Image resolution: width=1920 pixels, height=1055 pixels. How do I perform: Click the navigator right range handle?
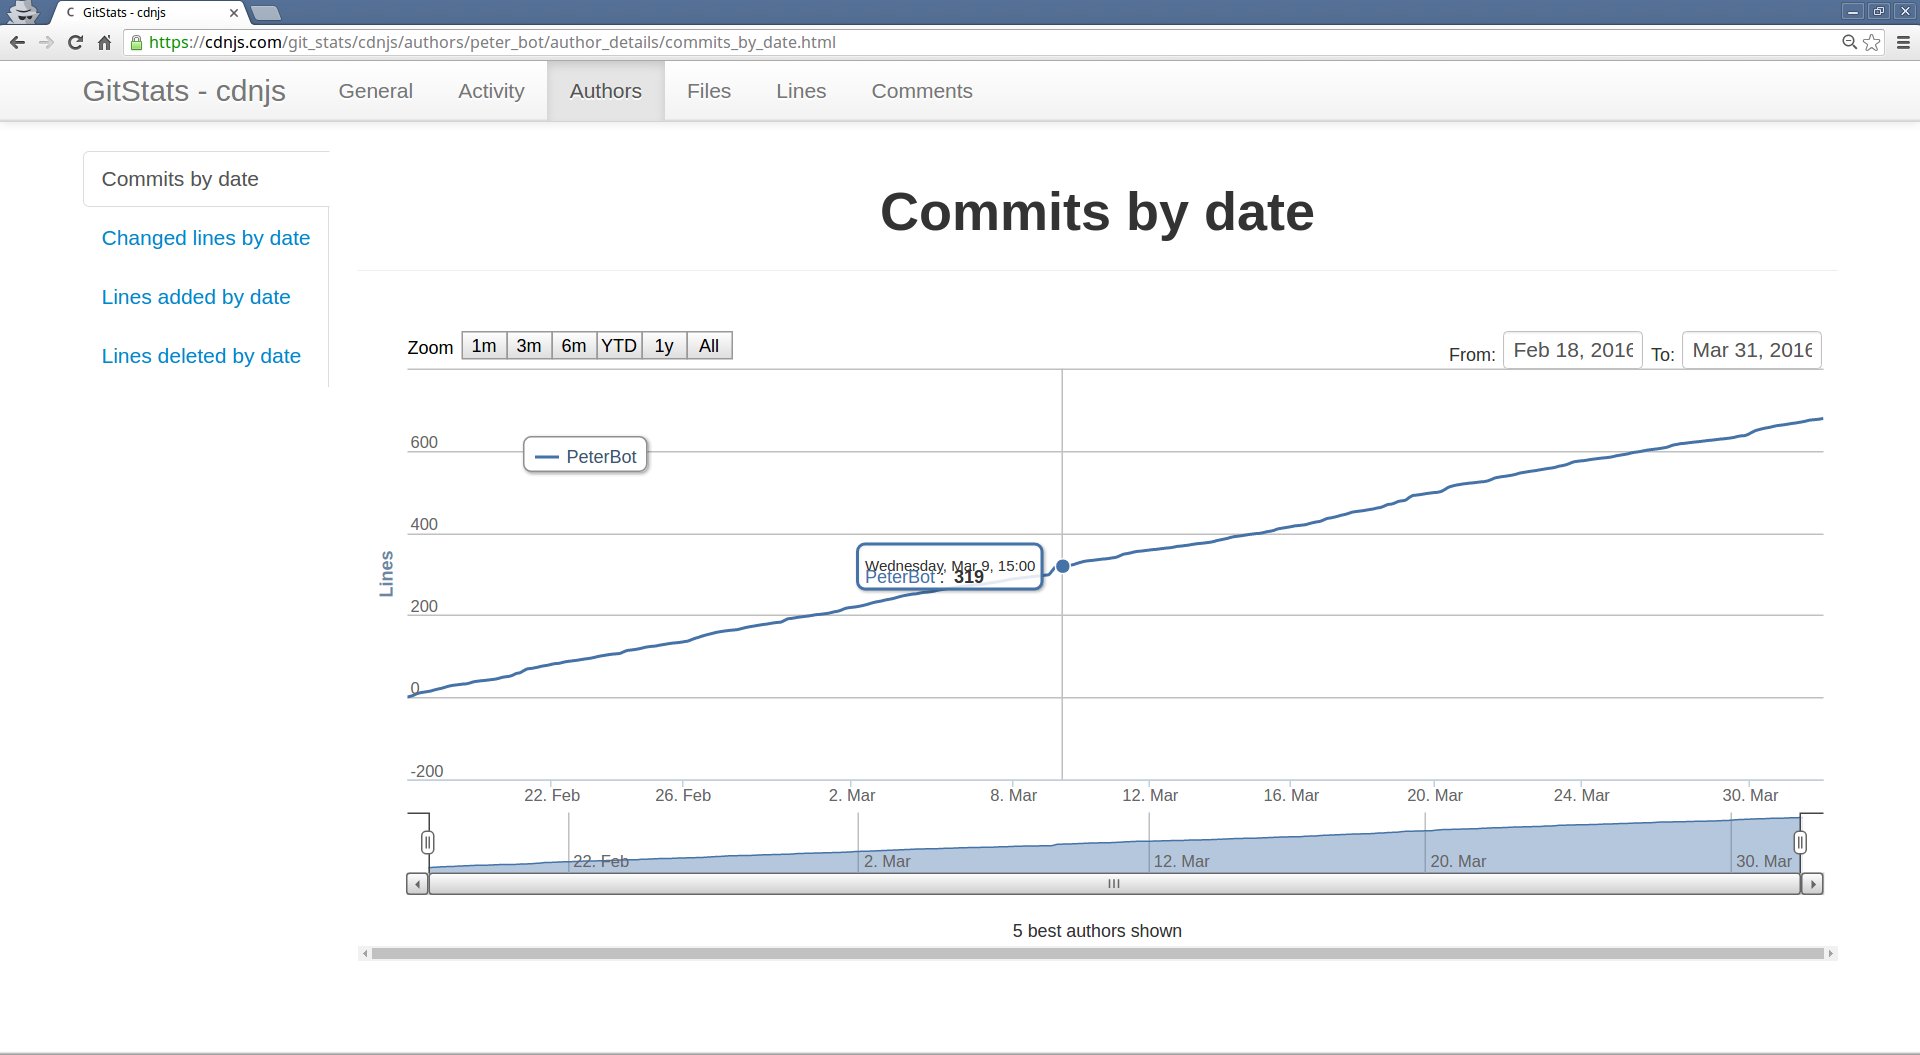coord(1800,842)
